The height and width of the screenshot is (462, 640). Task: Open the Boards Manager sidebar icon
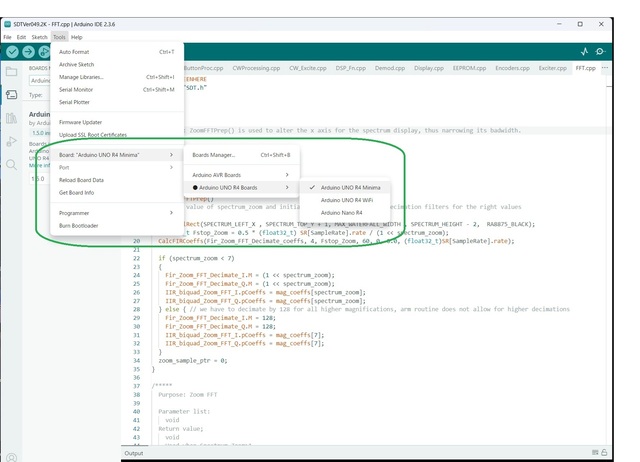11,95
